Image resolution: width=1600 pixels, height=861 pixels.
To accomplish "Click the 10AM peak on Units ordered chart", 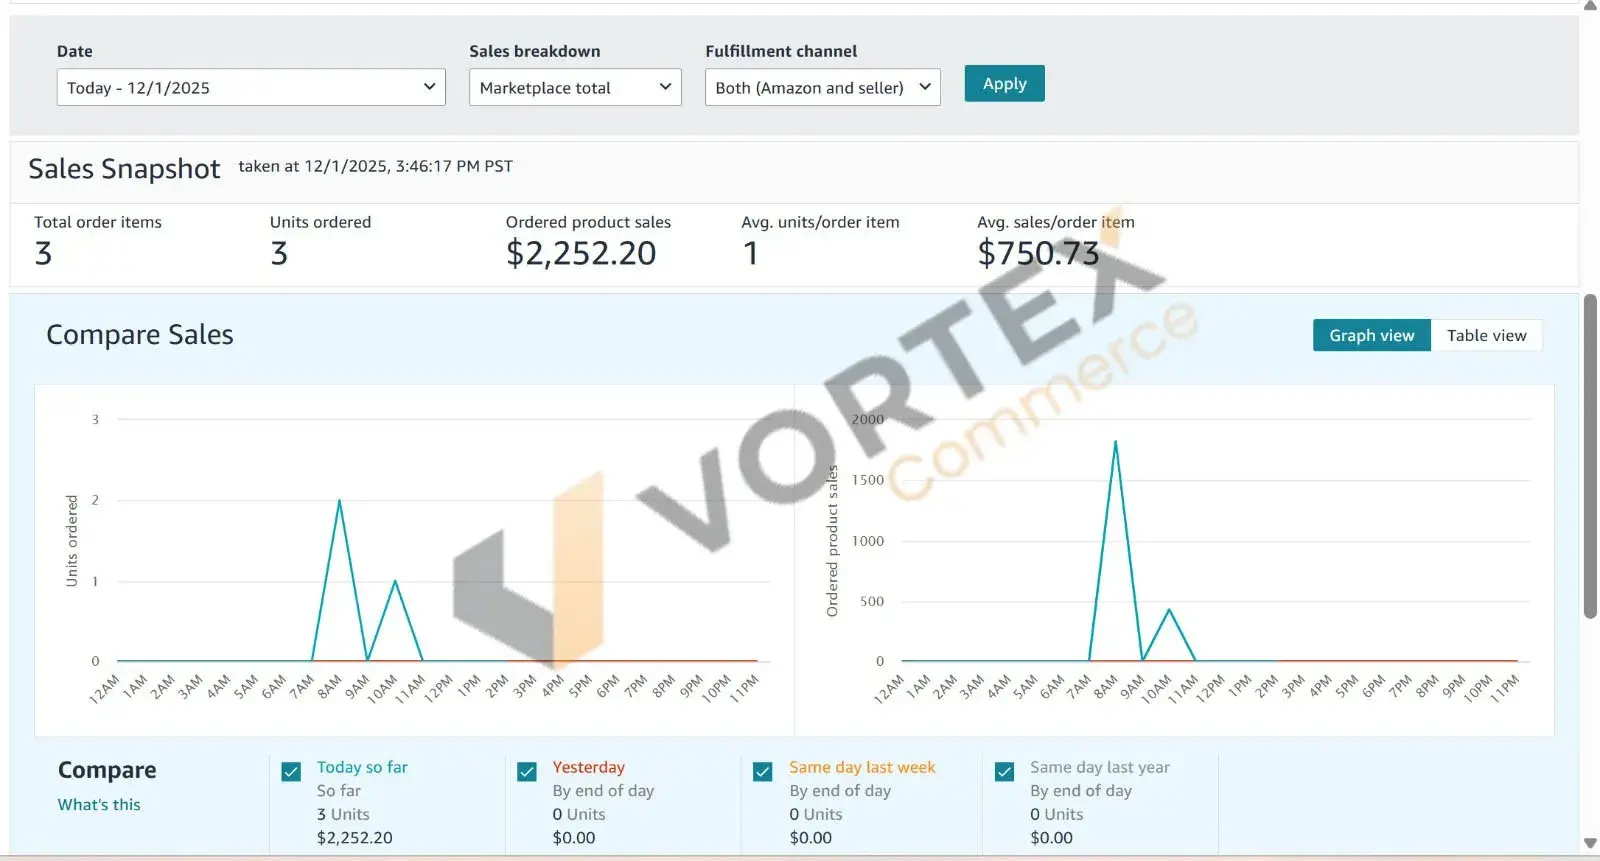I will pyautogui.click(x=395, y=581).
